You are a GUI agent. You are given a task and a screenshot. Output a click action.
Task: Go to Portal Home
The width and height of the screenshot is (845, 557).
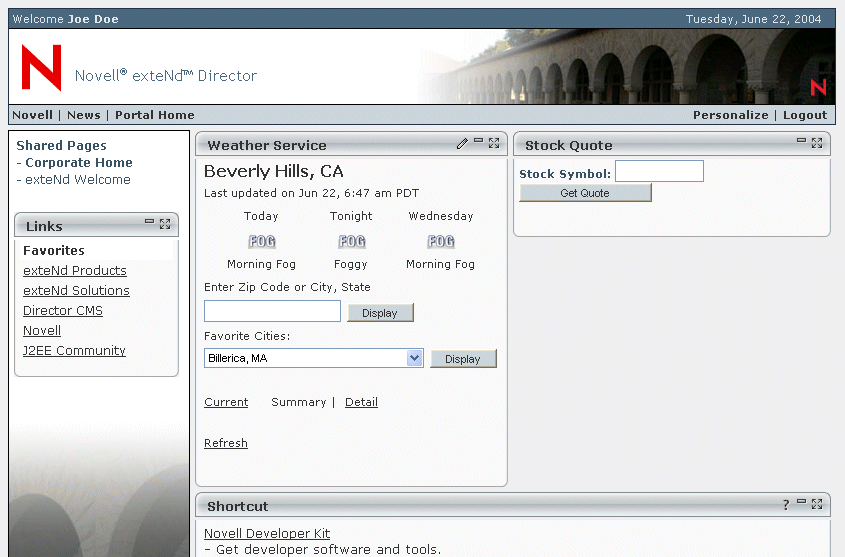tap(155, 115)
